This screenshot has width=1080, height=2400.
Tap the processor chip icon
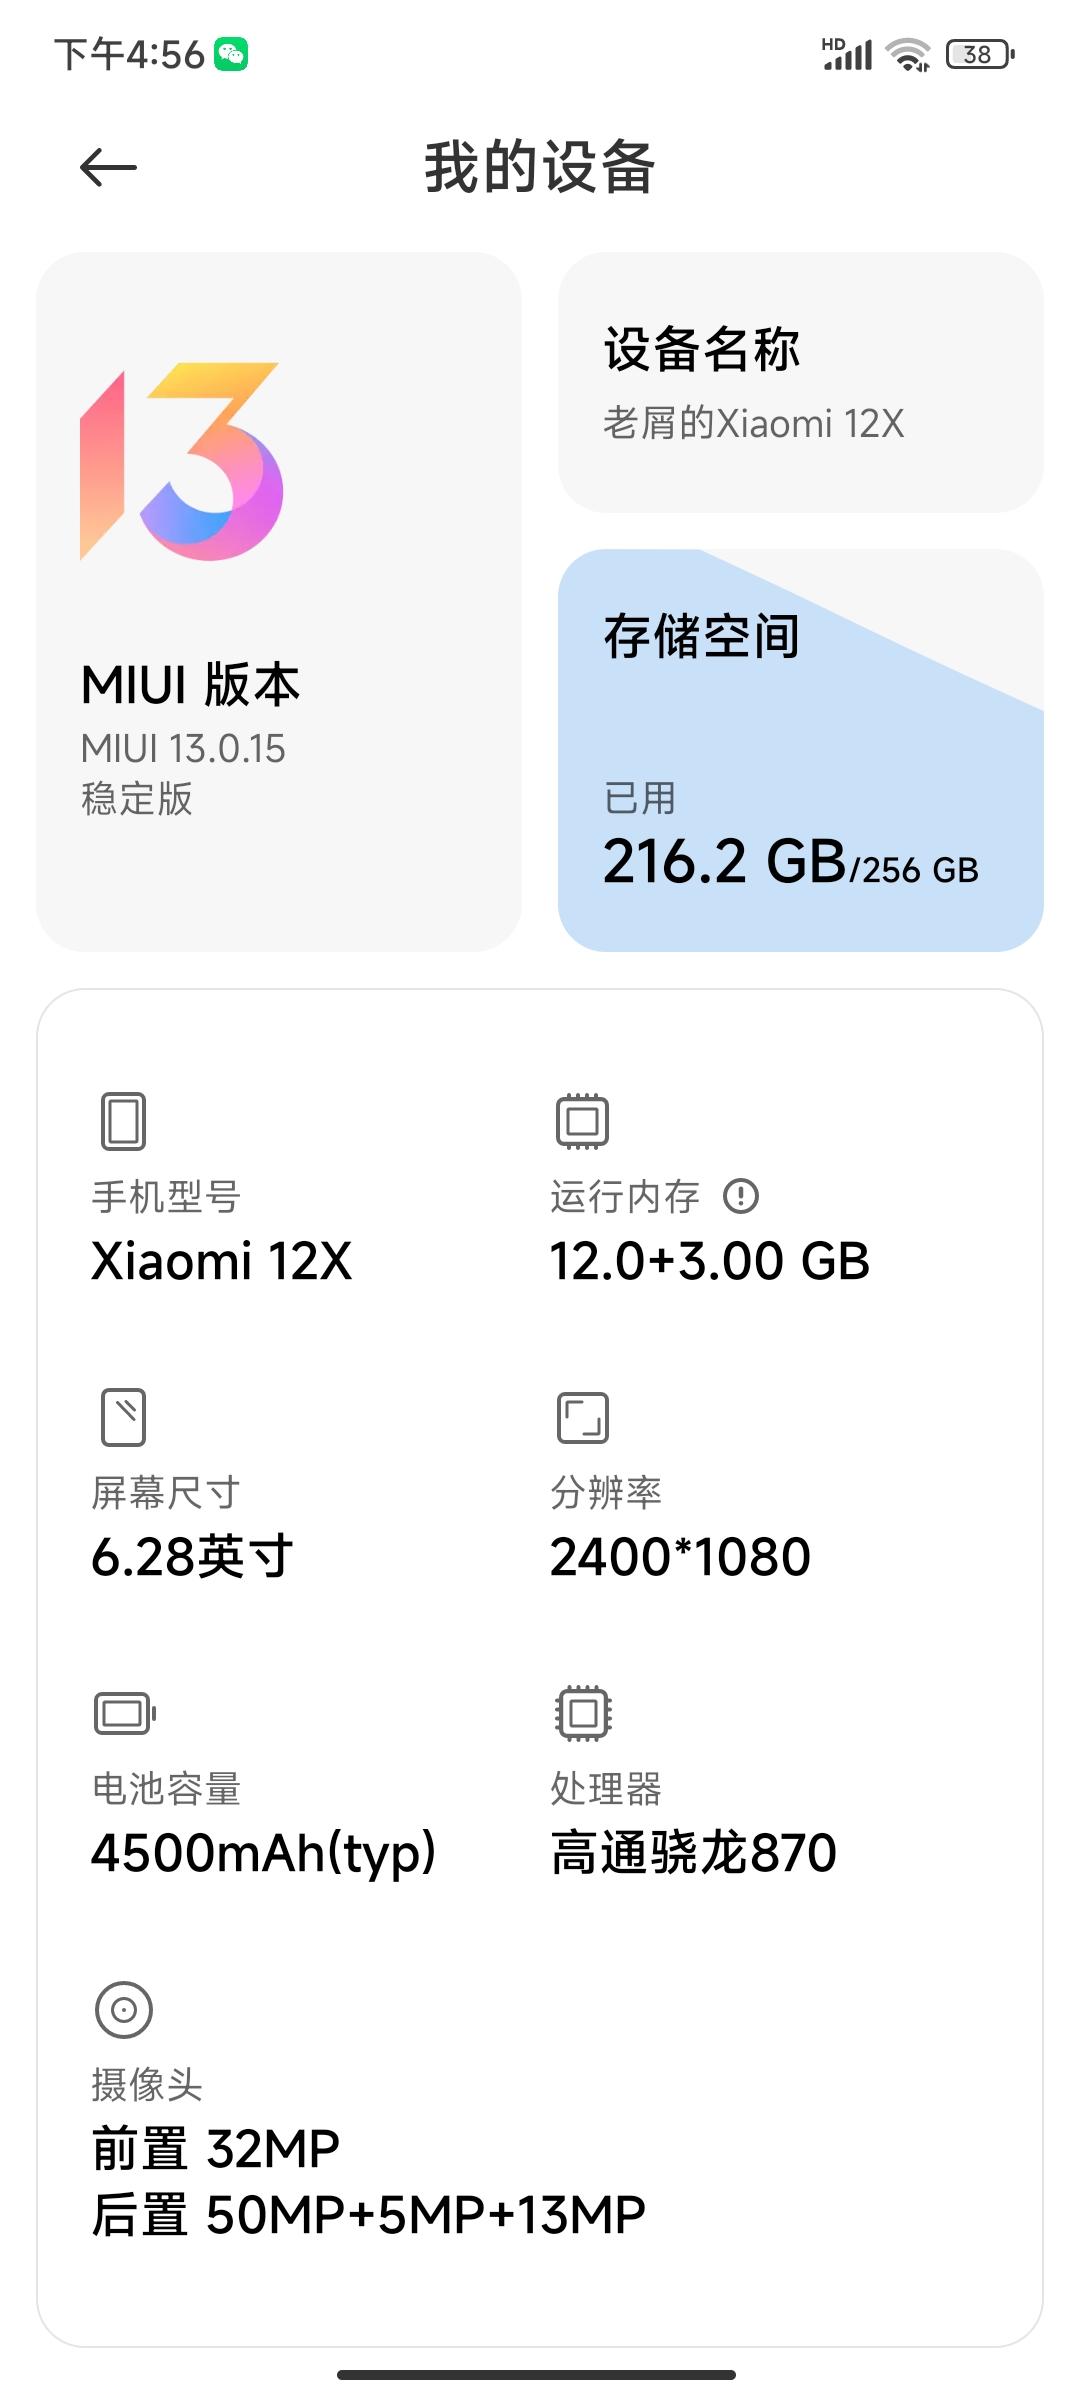point(583,1712)
